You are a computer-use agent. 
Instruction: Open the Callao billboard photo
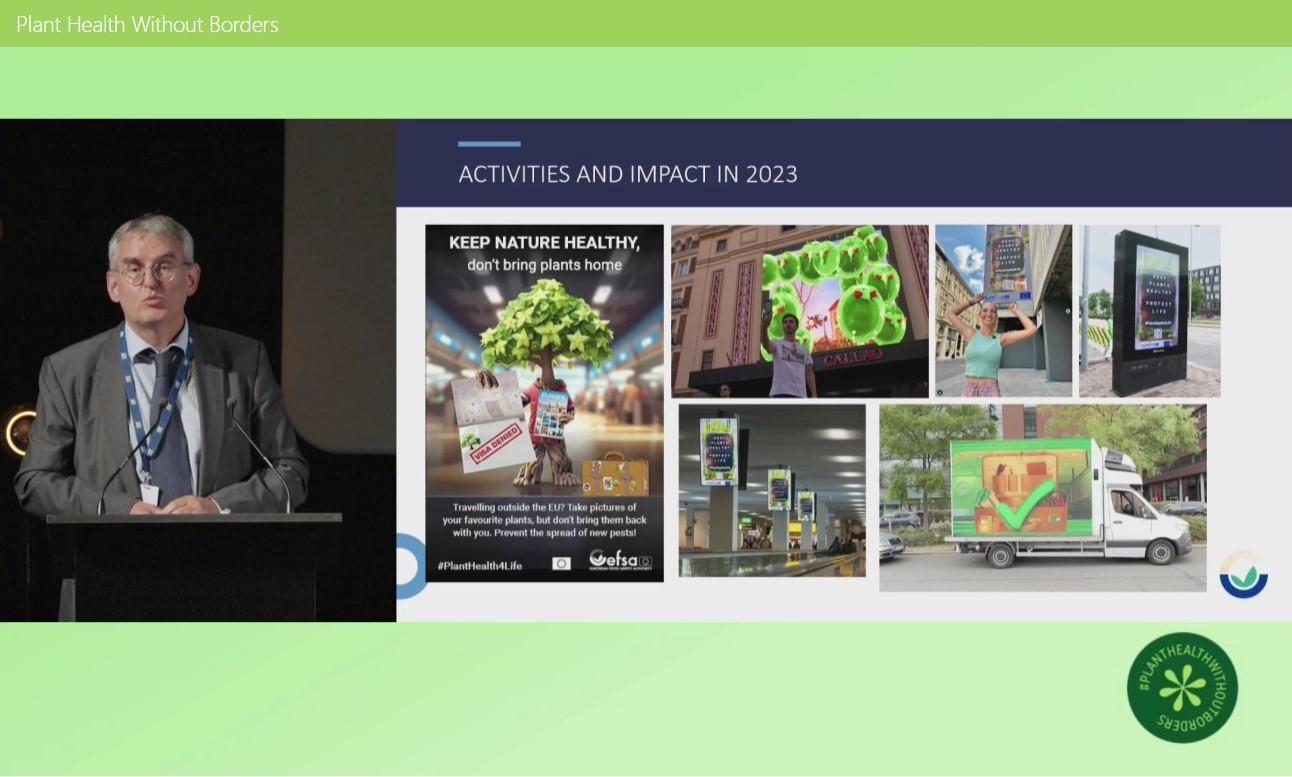(x=799, y=311)
